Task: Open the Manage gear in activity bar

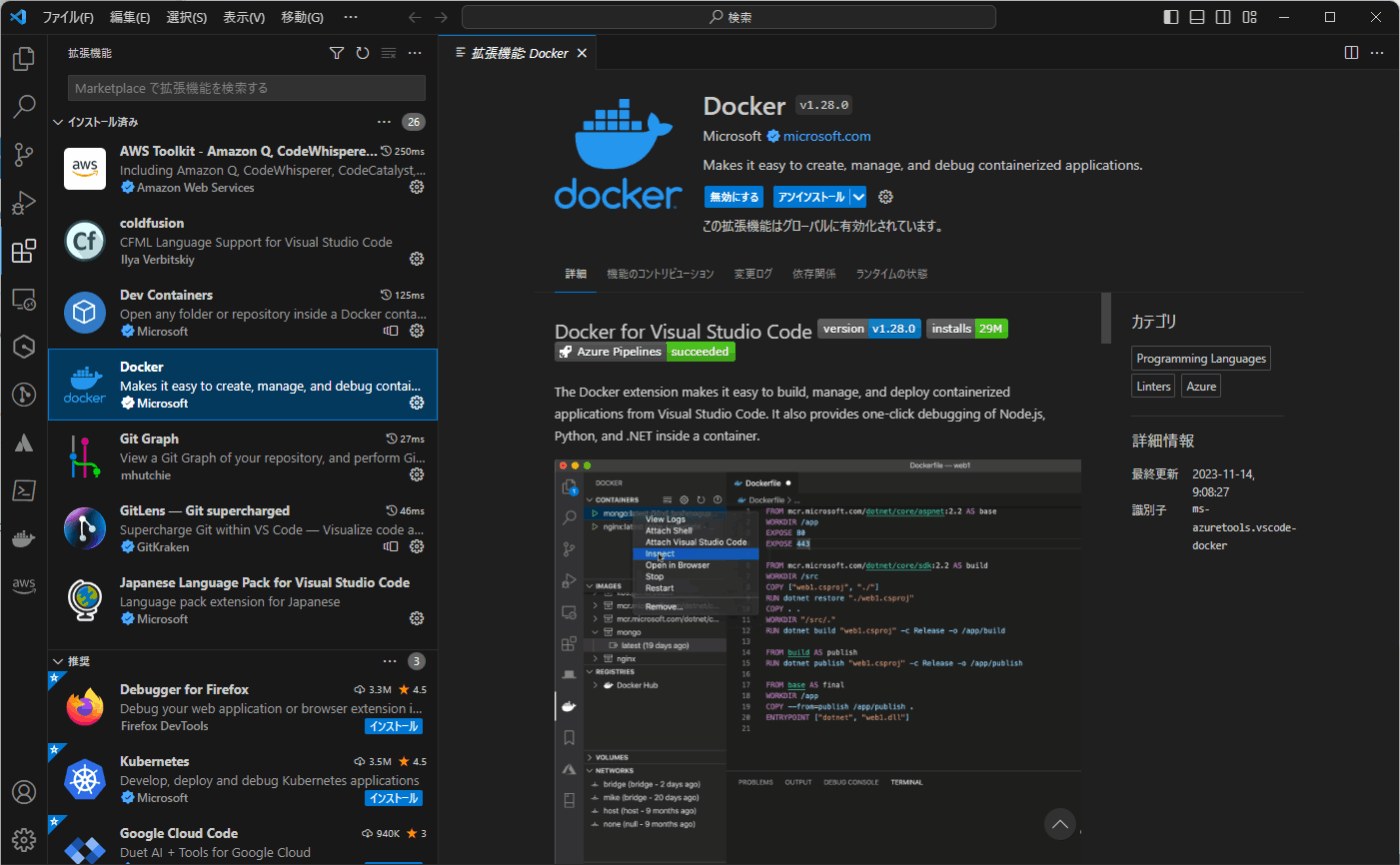Action: pos(24,839)
